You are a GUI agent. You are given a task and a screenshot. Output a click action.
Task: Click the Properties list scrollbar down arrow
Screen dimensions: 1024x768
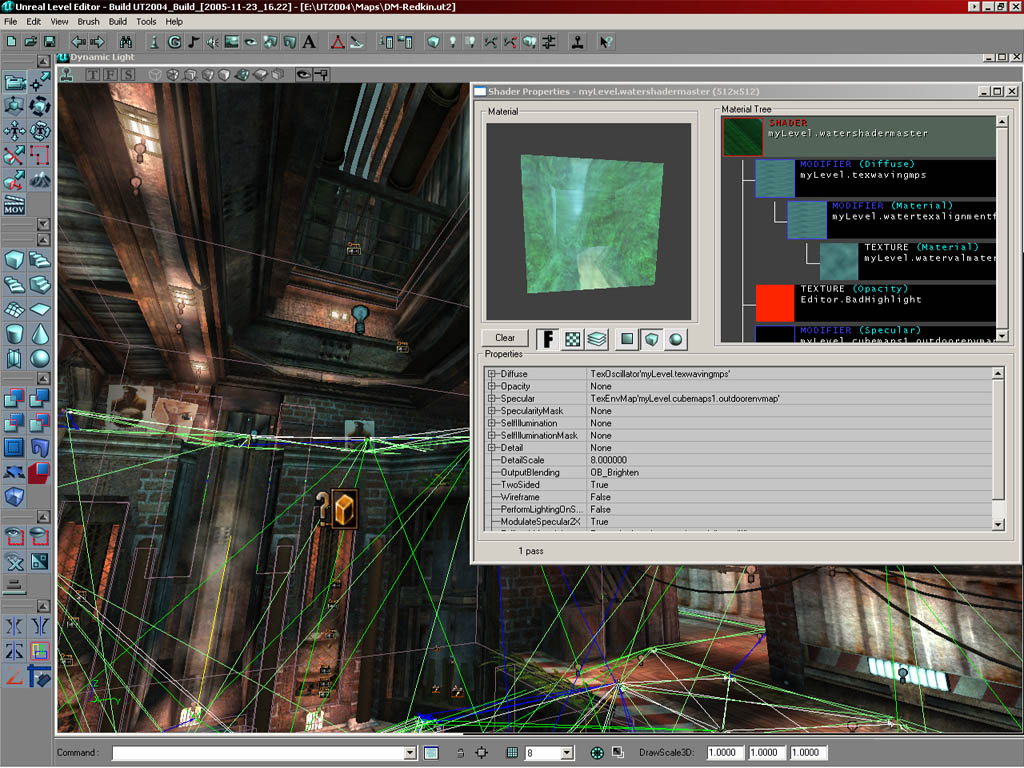pyautogui.click(x=998, y=524)
